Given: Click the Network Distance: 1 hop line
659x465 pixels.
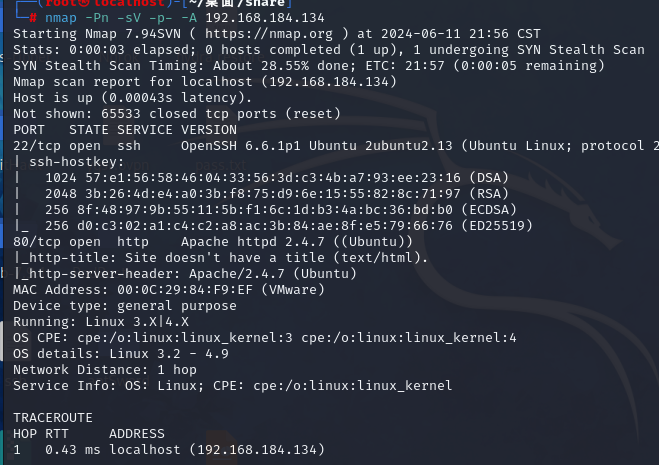Looking at the screenshot, I should point(105,370).
